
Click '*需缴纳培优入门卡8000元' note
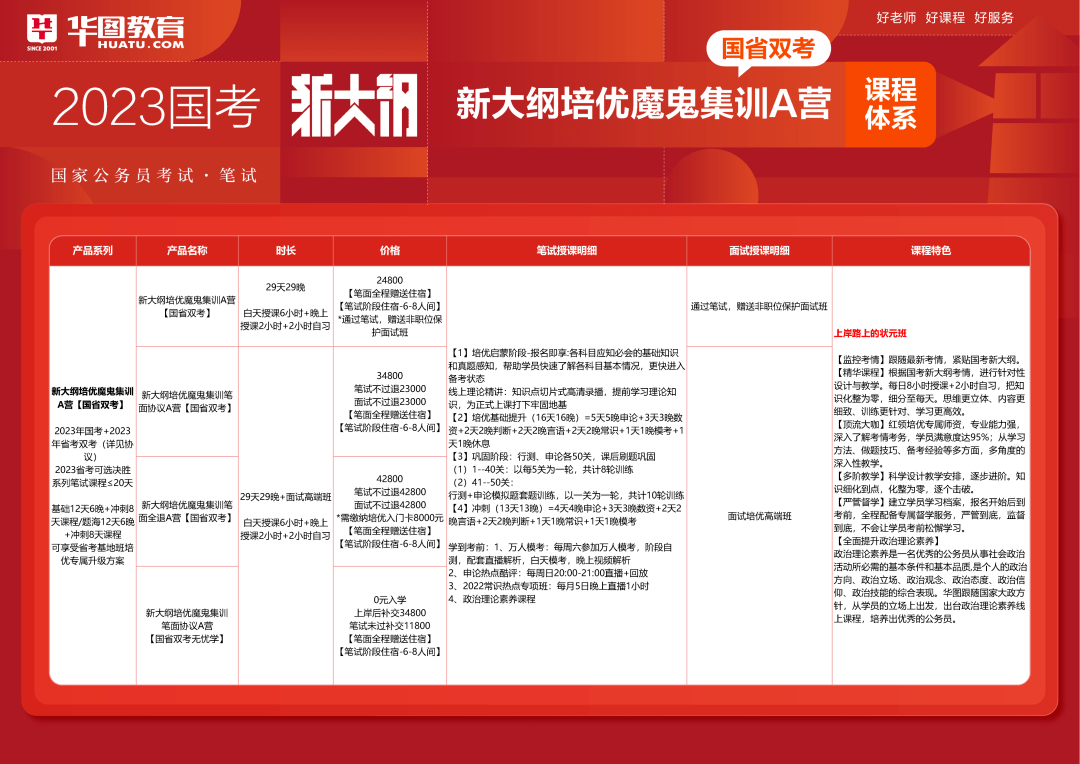point(390,518)
